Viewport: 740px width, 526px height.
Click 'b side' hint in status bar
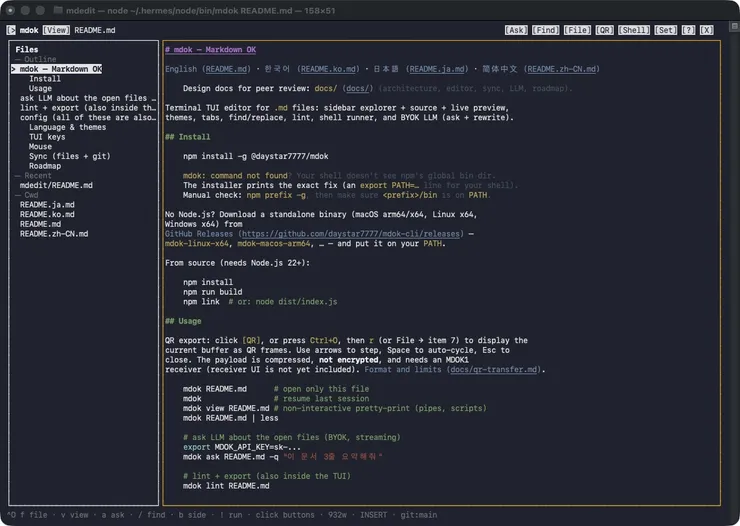pyautogui.click(x=193, y=515)
